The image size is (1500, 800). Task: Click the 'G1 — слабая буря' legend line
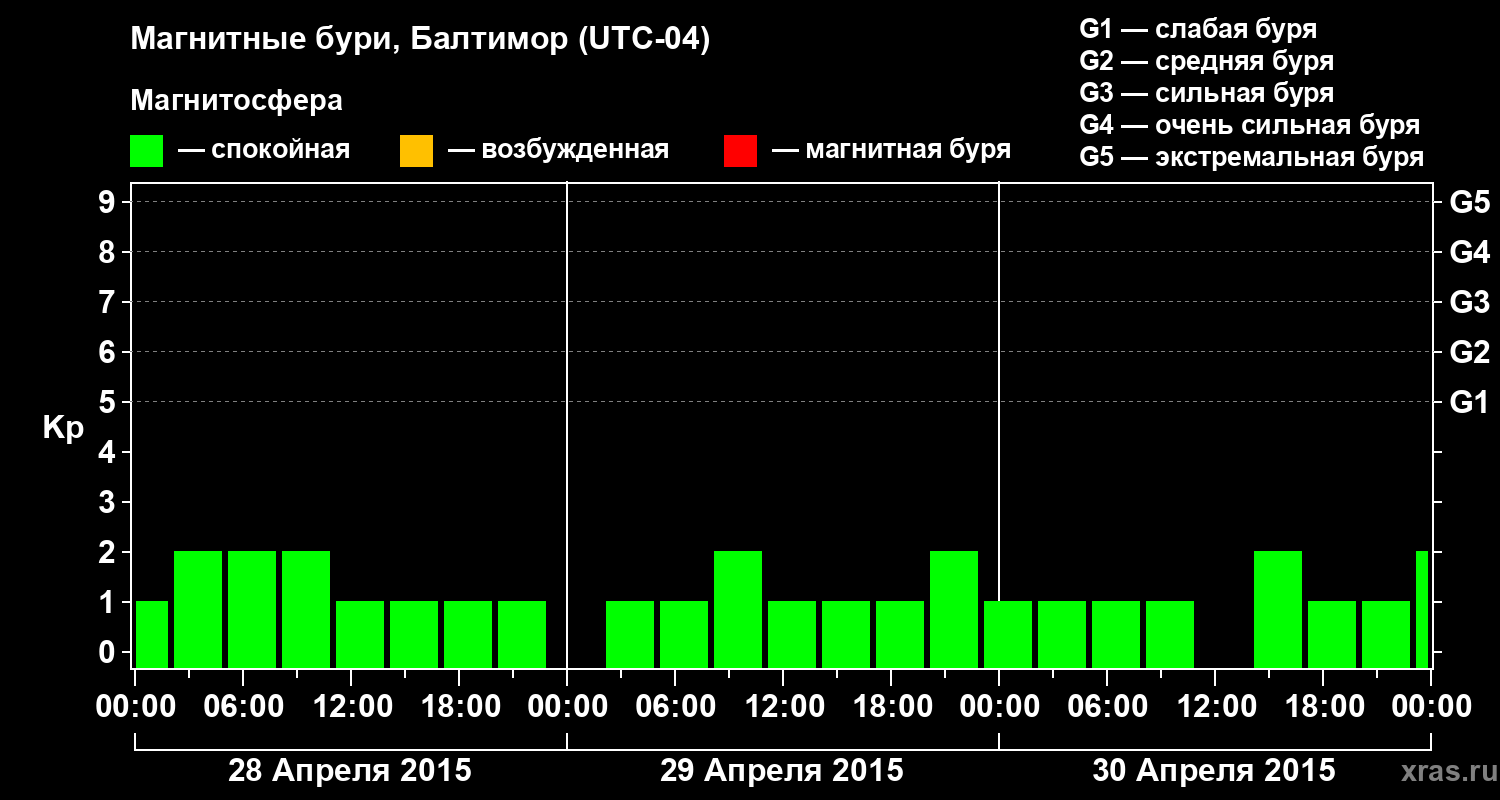pyautogui.click(x=1198, y=29)
